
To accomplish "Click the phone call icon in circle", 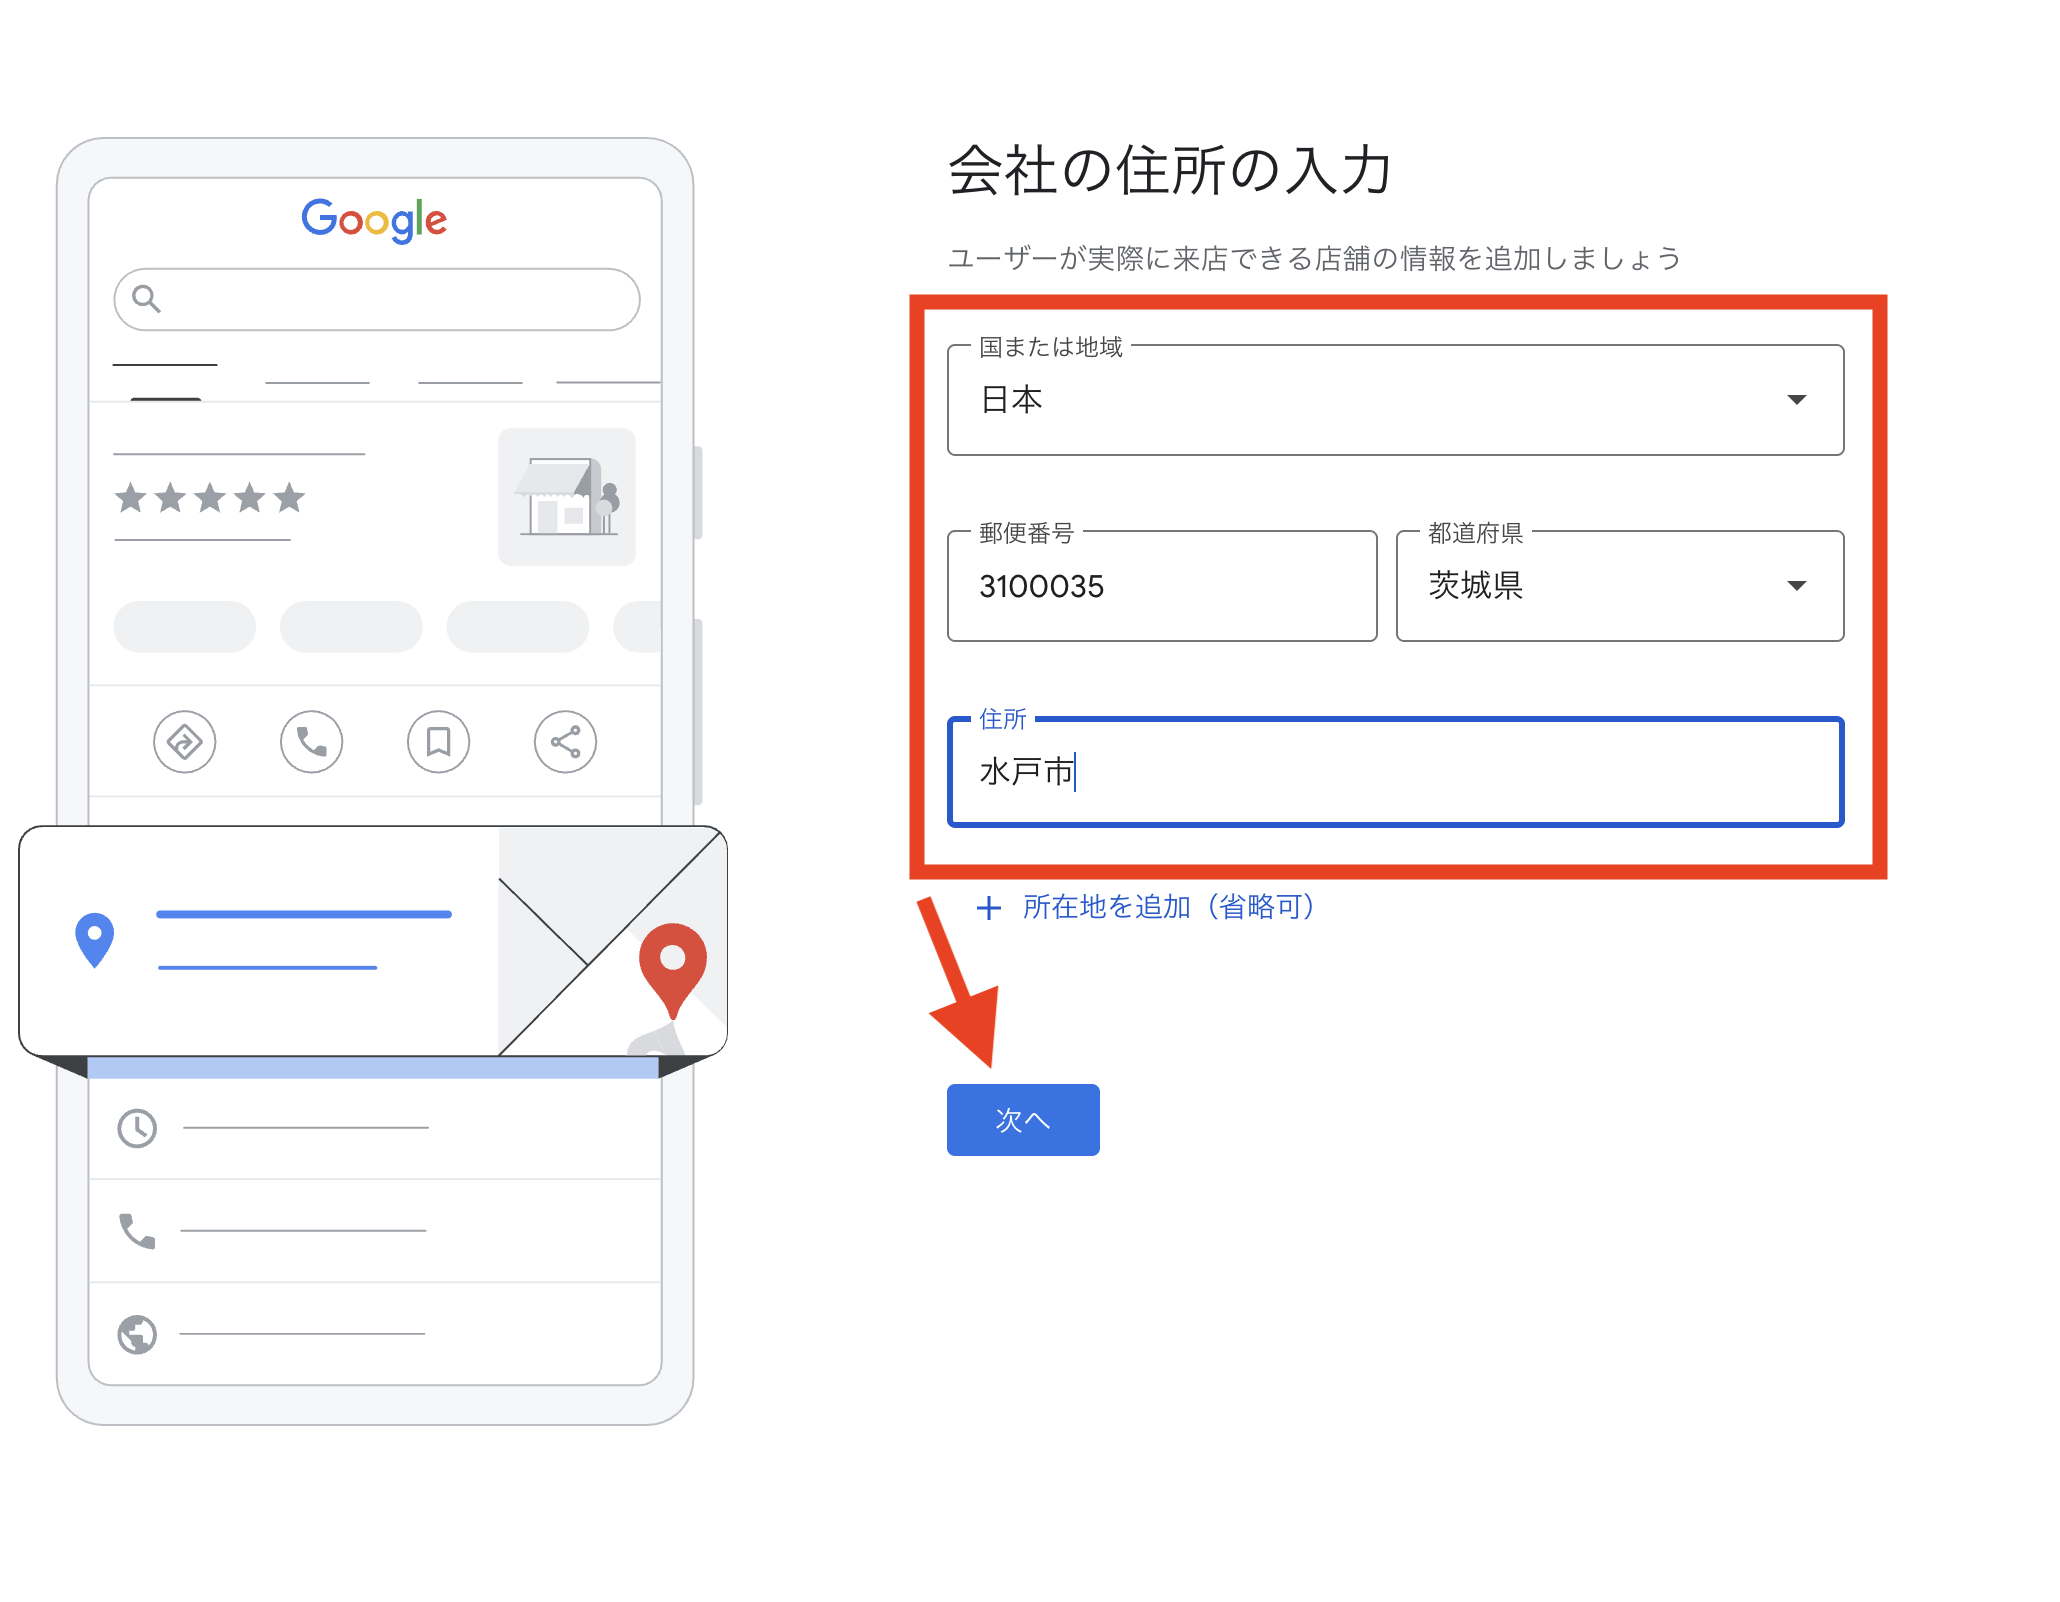I will [311, 742].
